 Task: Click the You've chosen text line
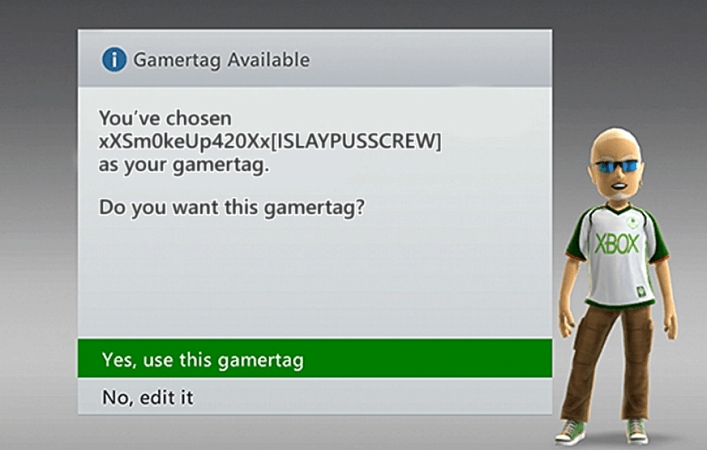[165, 118]
